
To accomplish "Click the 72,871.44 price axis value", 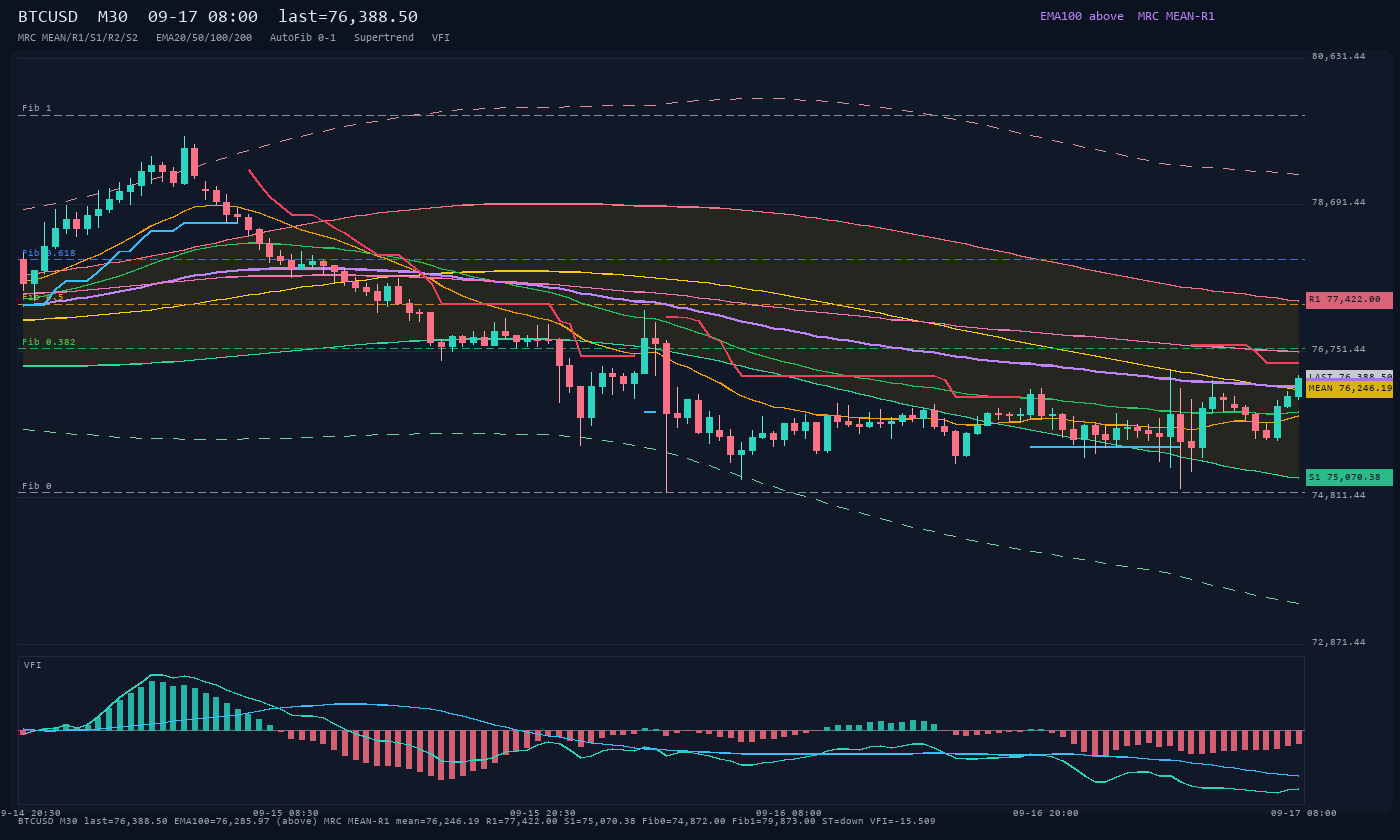I will [1338, 642].
